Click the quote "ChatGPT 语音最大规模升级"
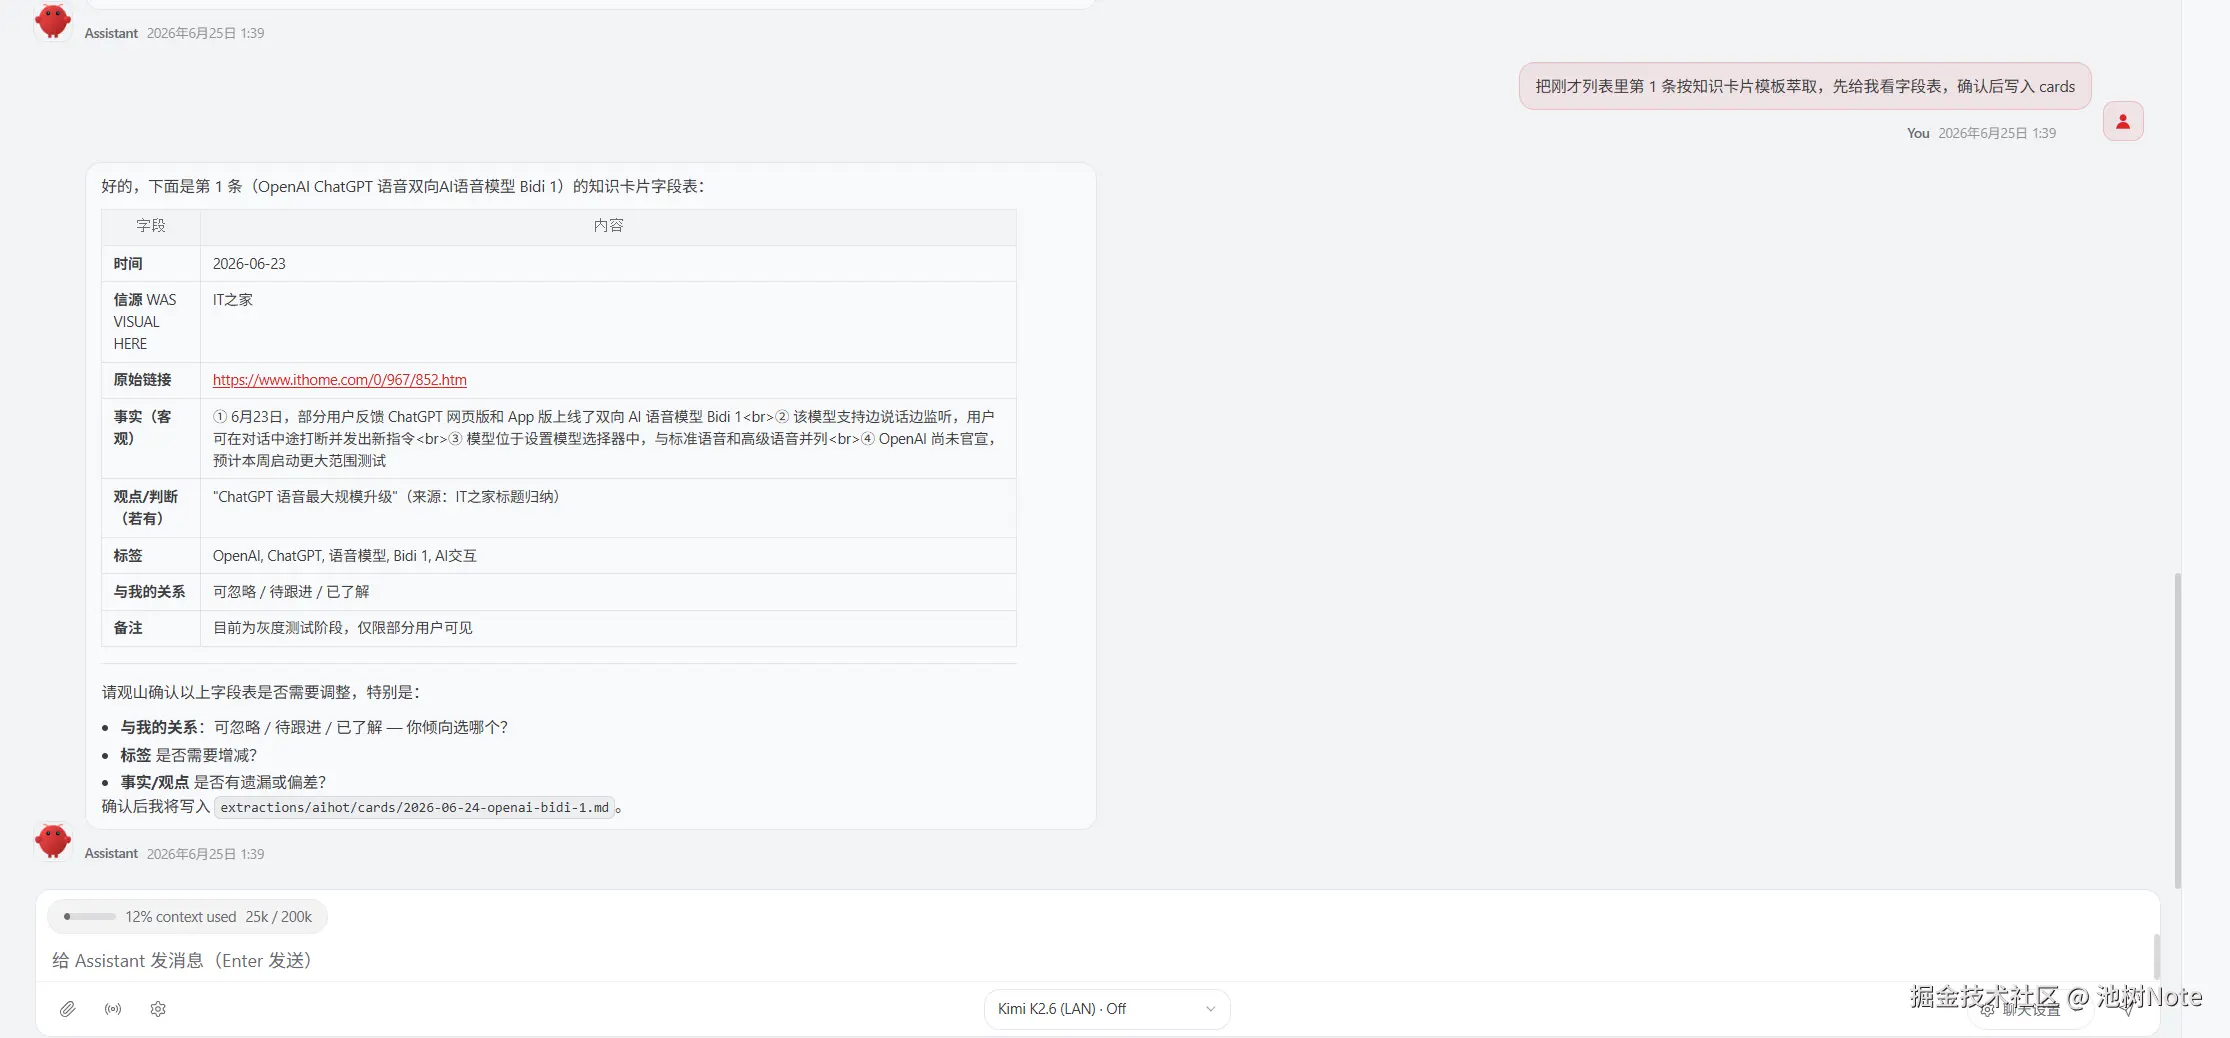 (x=306, y=497)
